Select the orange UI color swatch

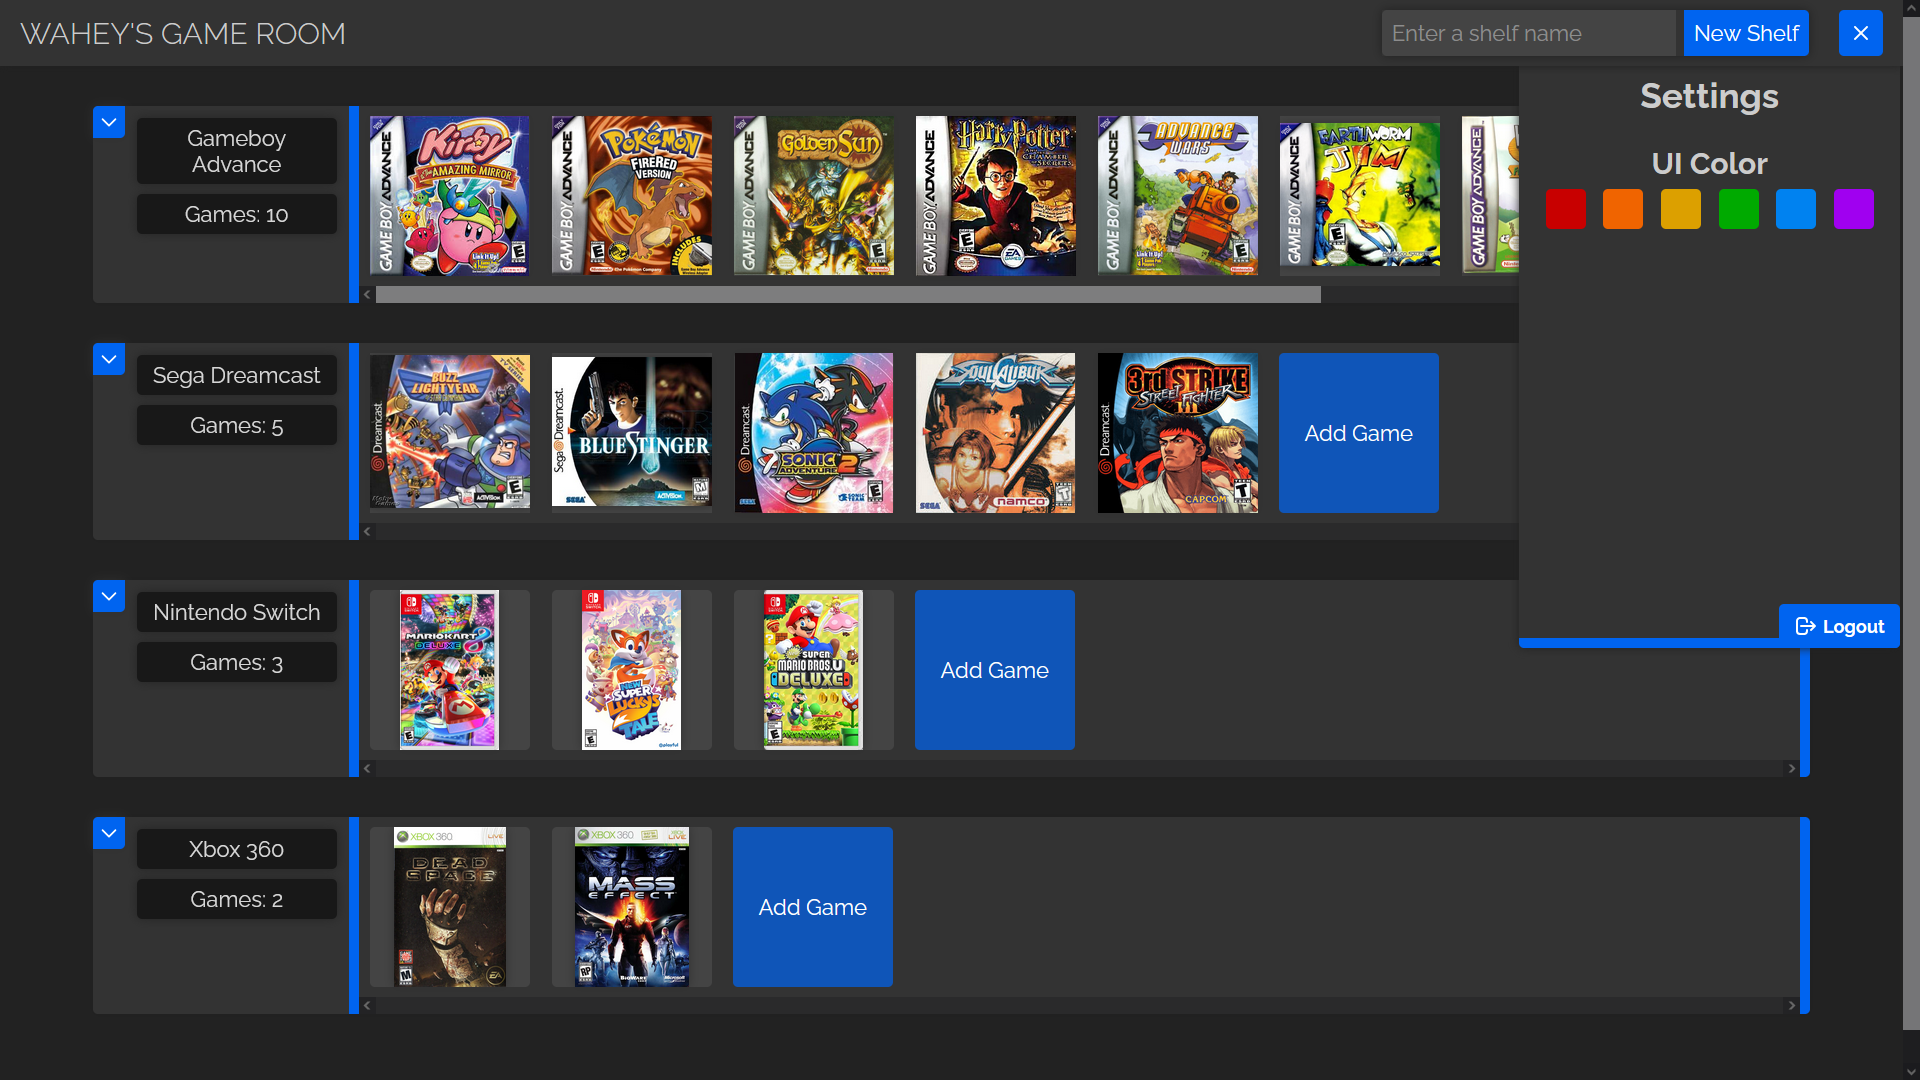[1623, 209]
